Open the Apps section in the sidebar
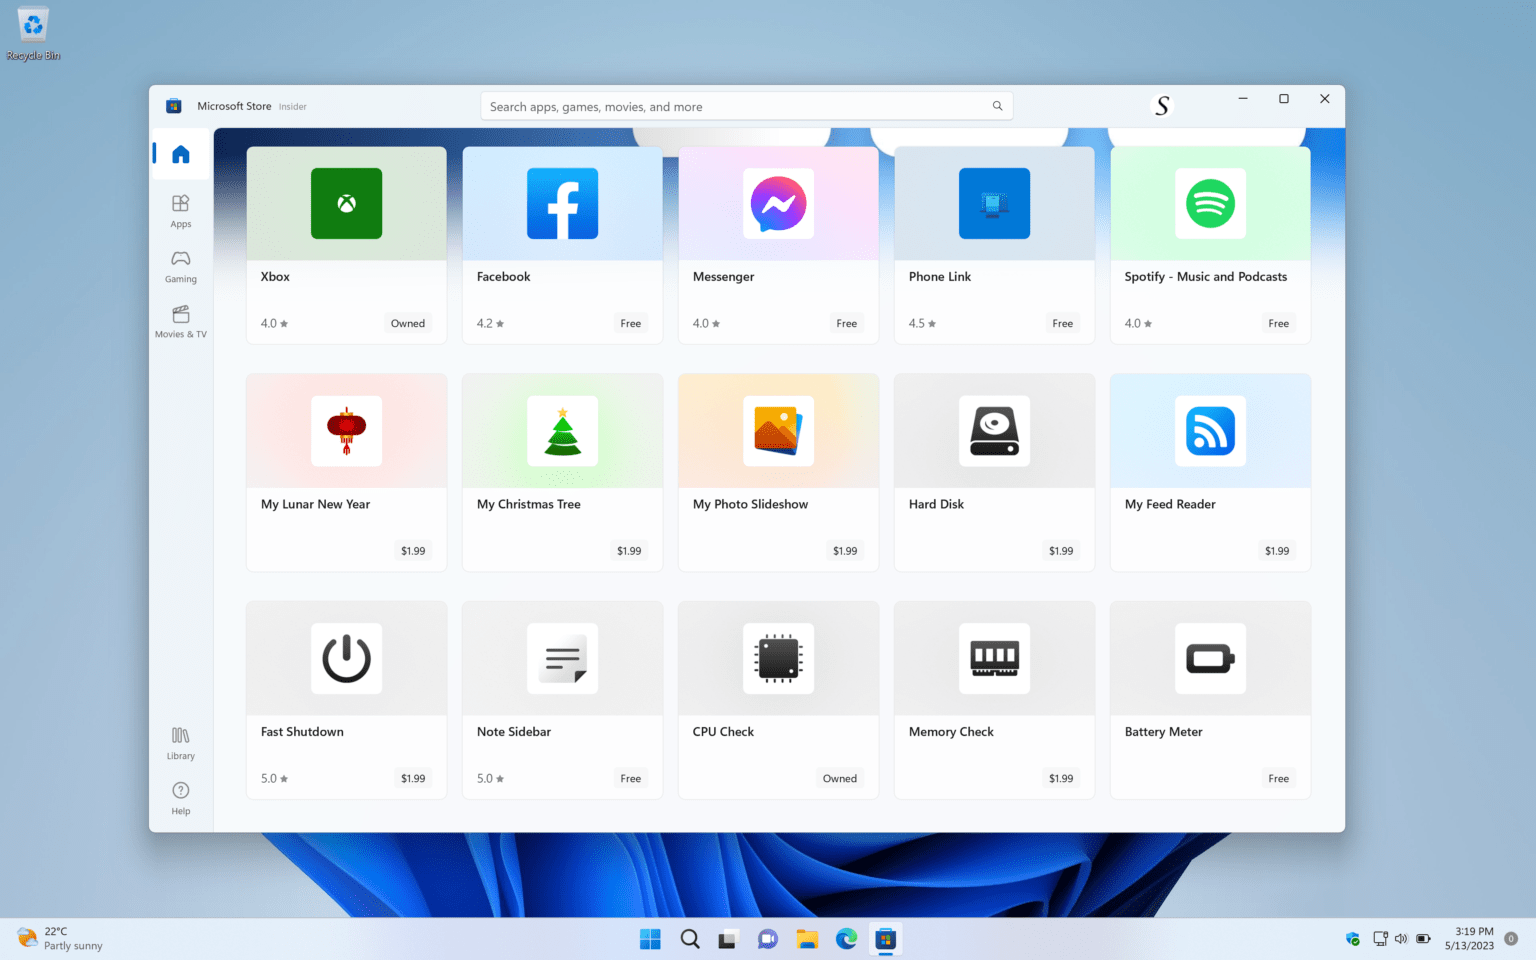 [x=180, y=210]
